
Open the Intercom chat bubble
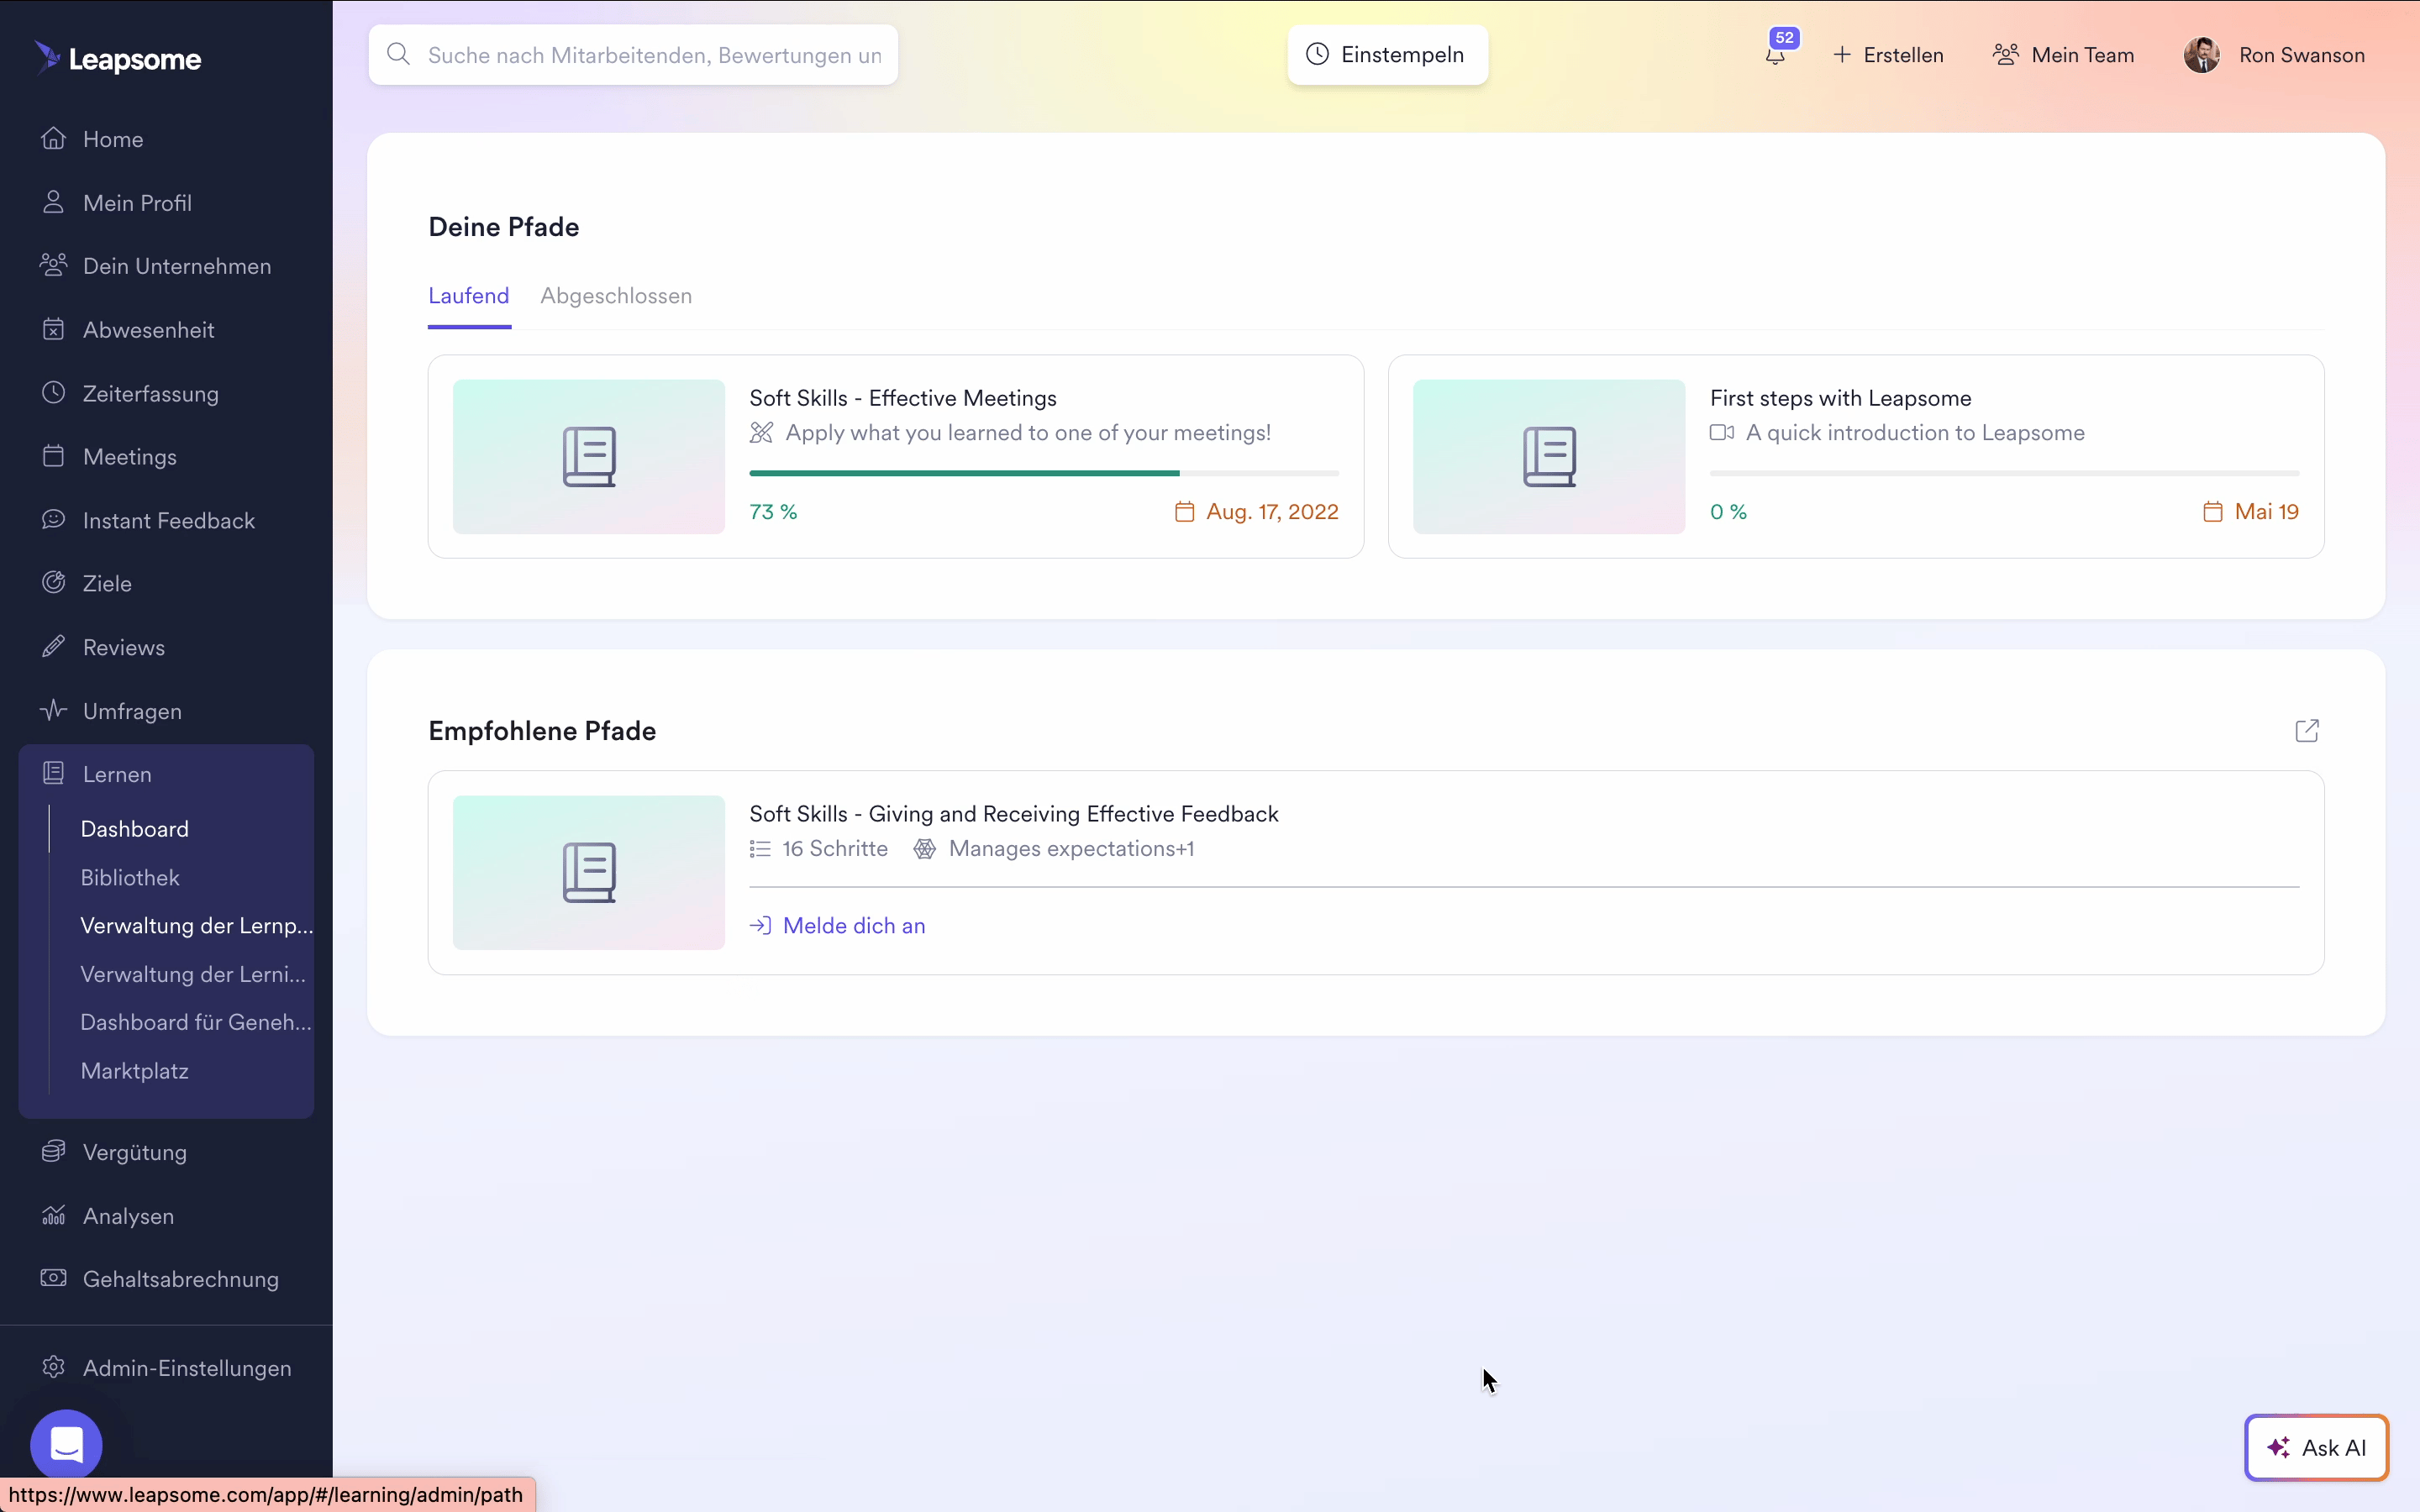(x=66, y=1445)
